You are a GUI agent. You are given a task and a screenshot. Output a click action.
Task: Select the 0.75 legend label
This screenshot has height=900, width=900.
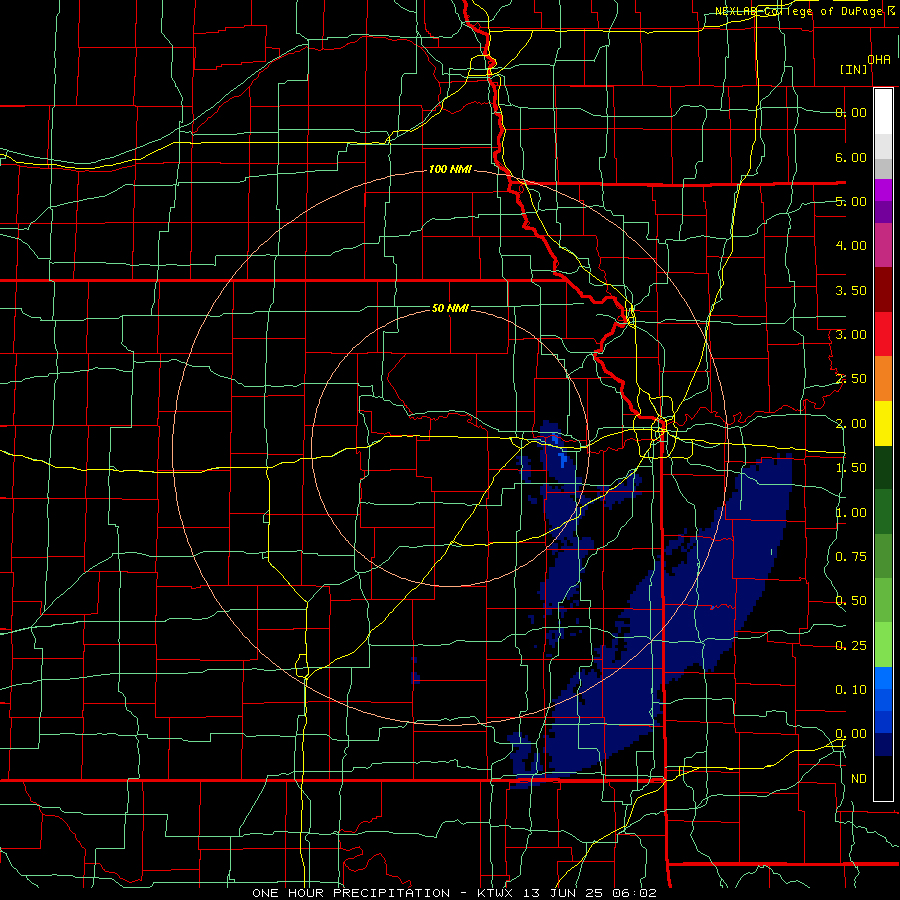pos(851,557)
